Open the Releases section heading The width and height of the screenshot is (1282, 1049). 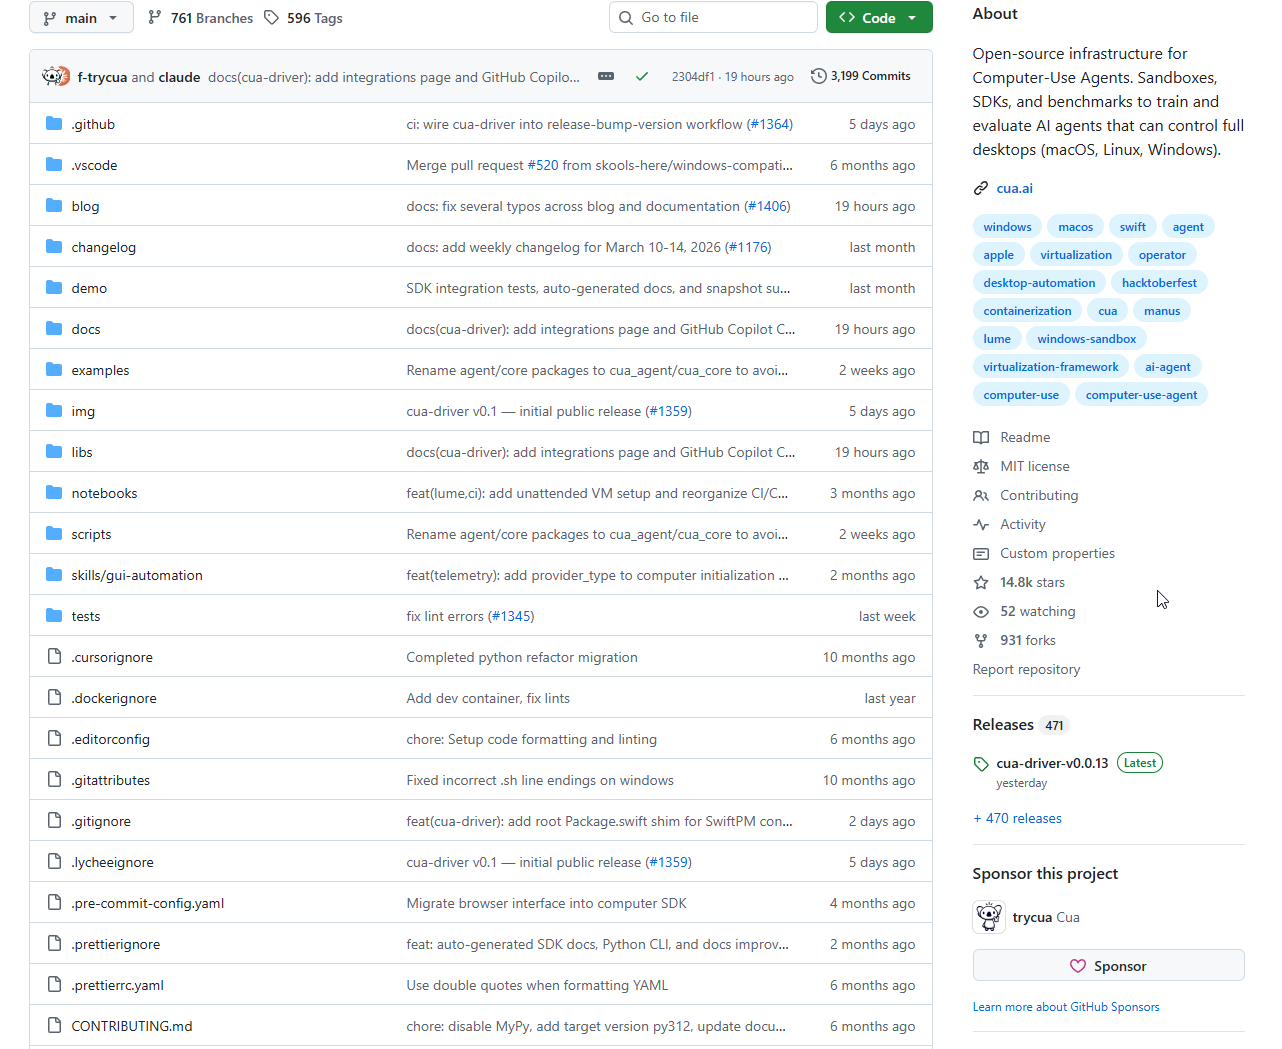point(1003,725)
